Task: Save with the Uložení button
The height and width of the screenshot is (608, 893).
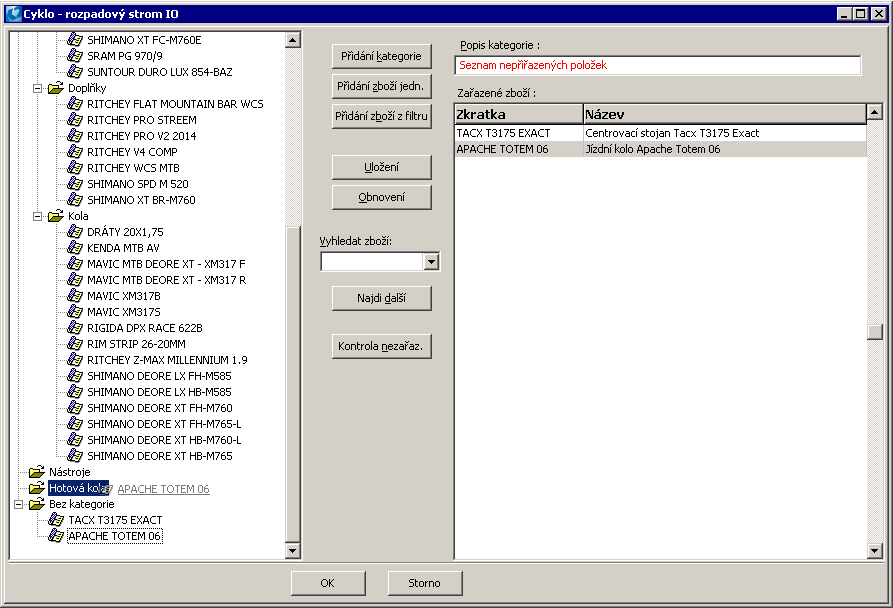Action: (382, 167)
